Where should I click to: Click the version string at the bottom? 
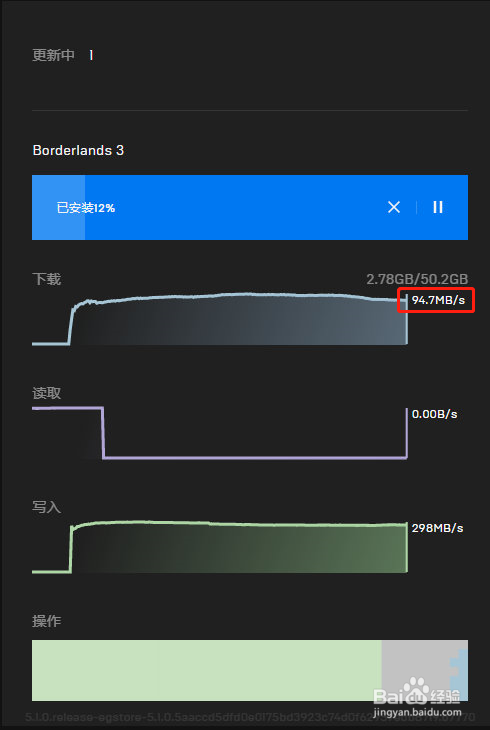pyautogui.click(x=250, y=715)
